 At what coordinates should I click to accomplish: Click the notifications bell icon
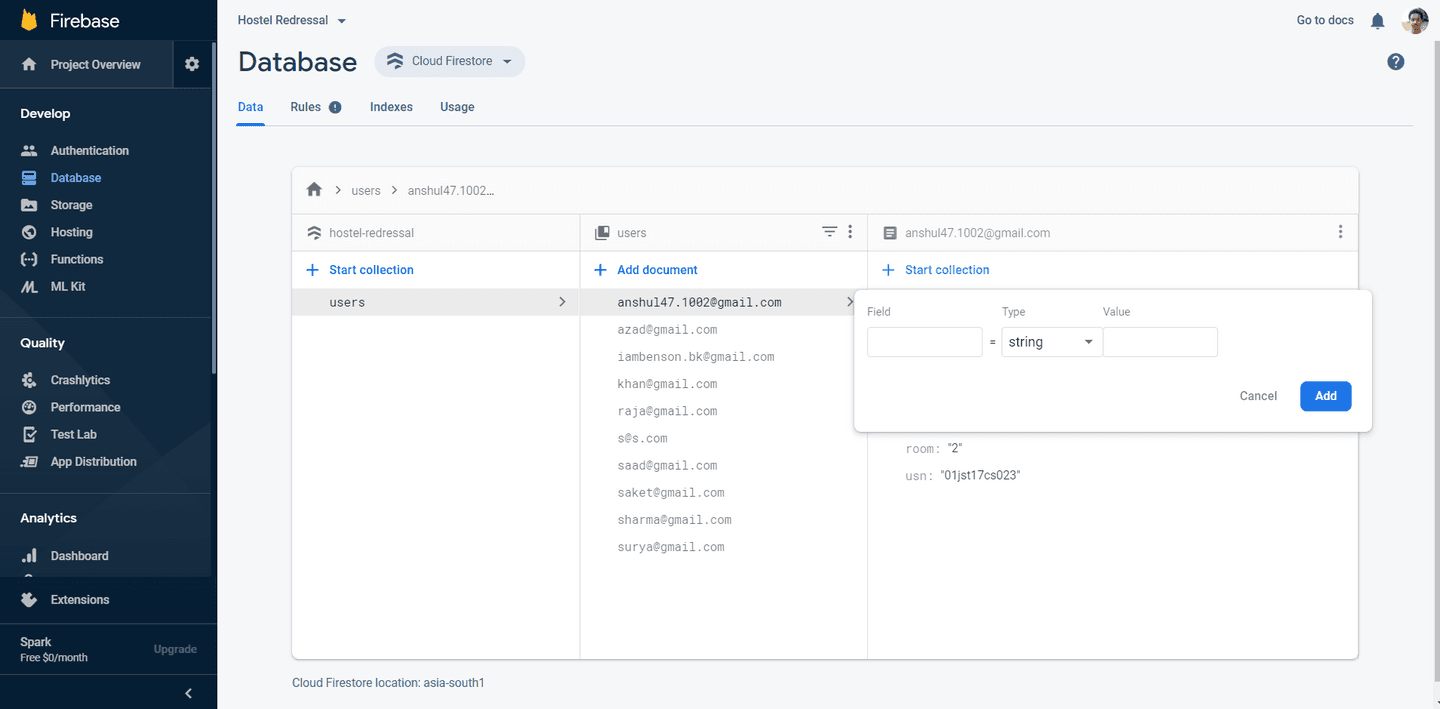pyautogui.click(x=1377, y=21)
